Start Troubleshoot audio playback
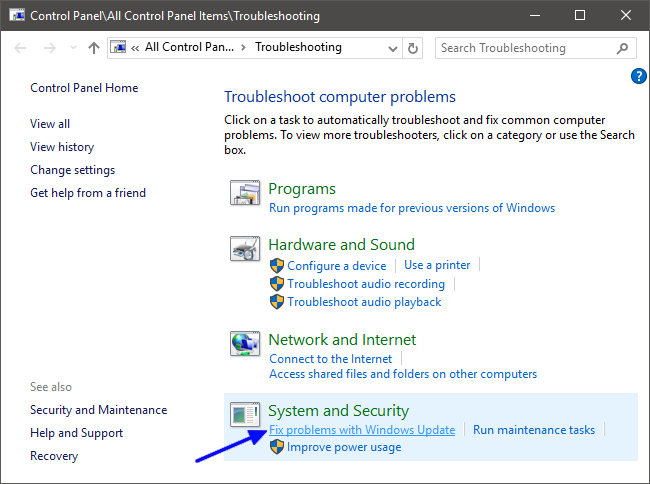The height and width of the screenshot is (484, 650). (364, 302)
